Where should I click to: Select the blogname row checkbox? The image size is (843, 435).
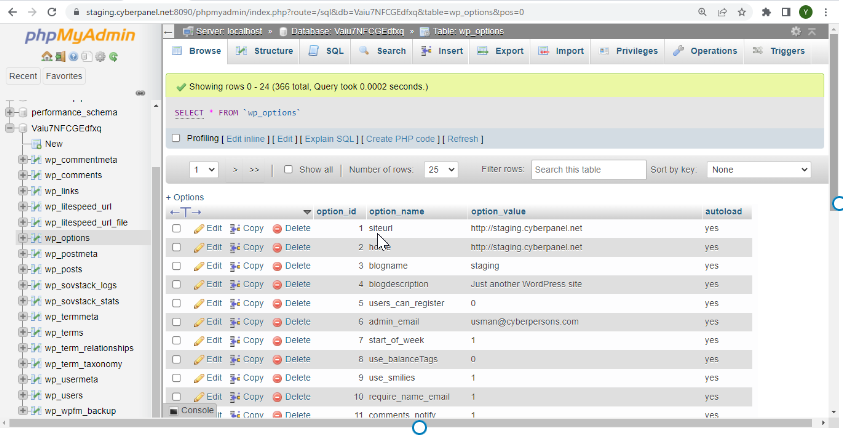(x=176, y=266)
